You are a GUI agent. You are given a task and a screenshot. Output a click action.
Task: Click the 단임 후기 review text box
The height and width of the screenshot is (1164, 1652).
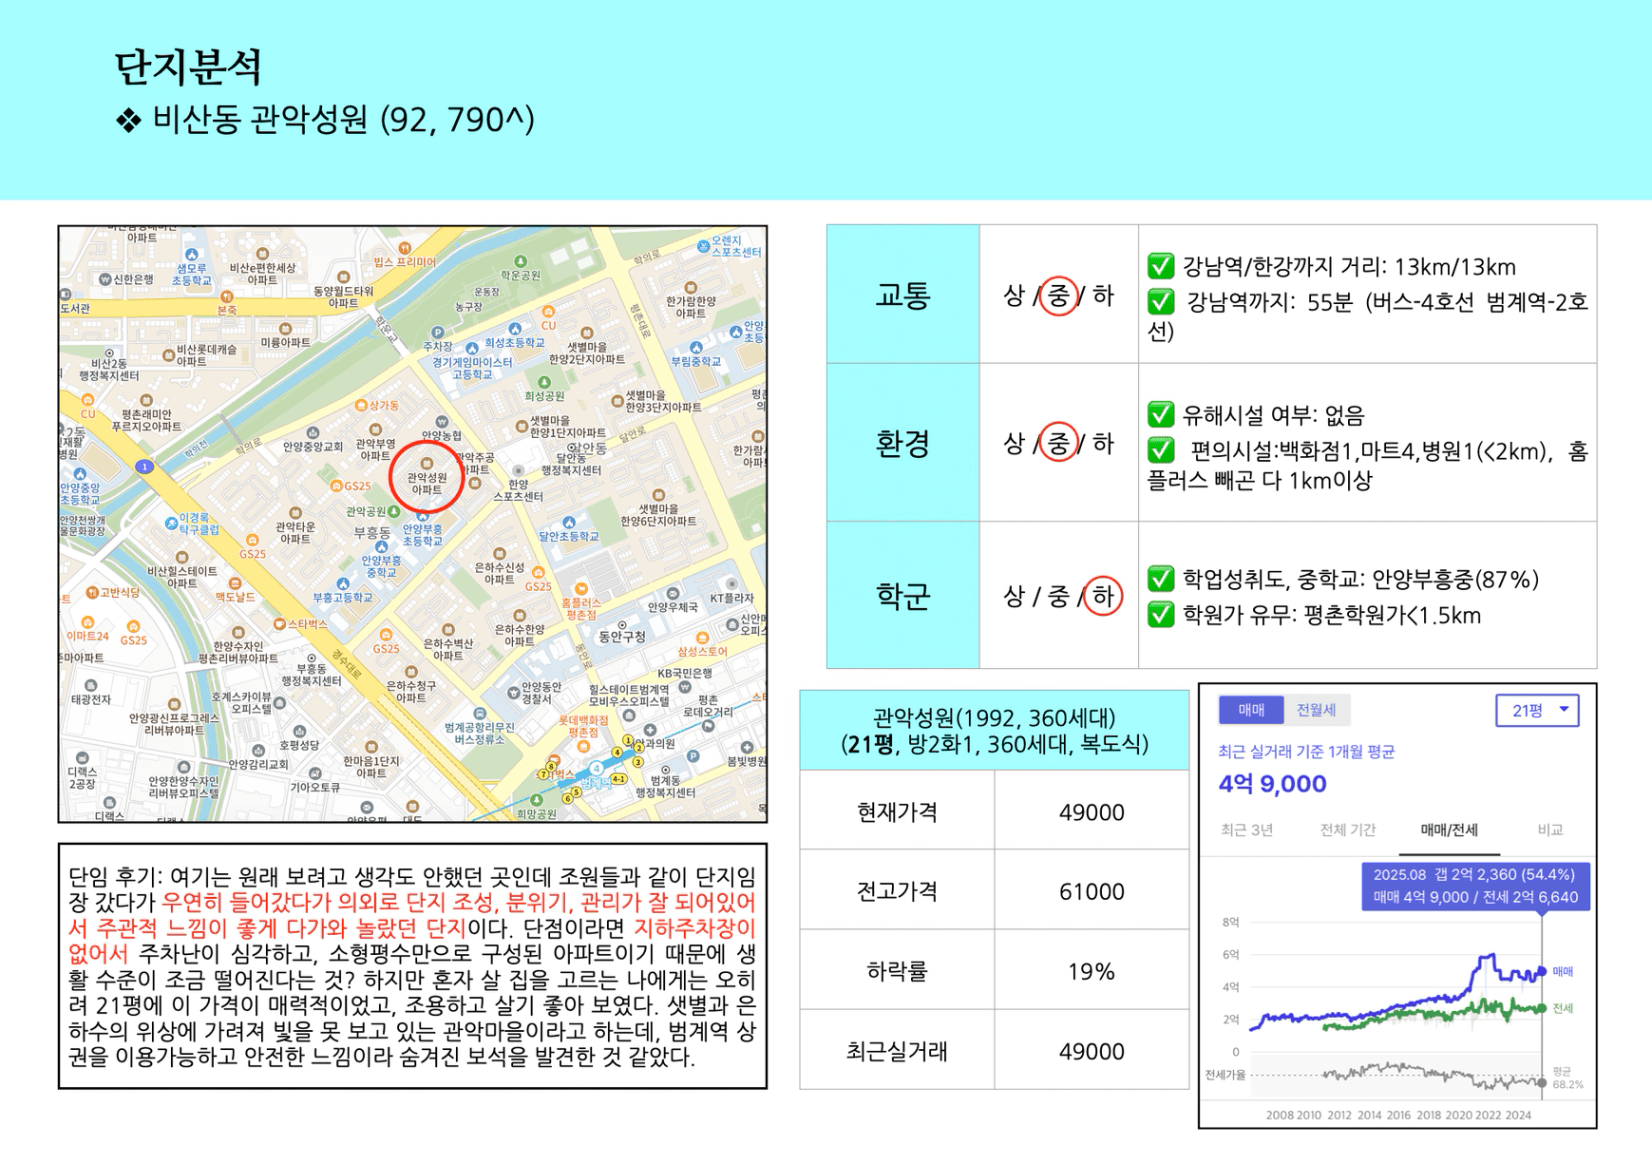(412, 966)
